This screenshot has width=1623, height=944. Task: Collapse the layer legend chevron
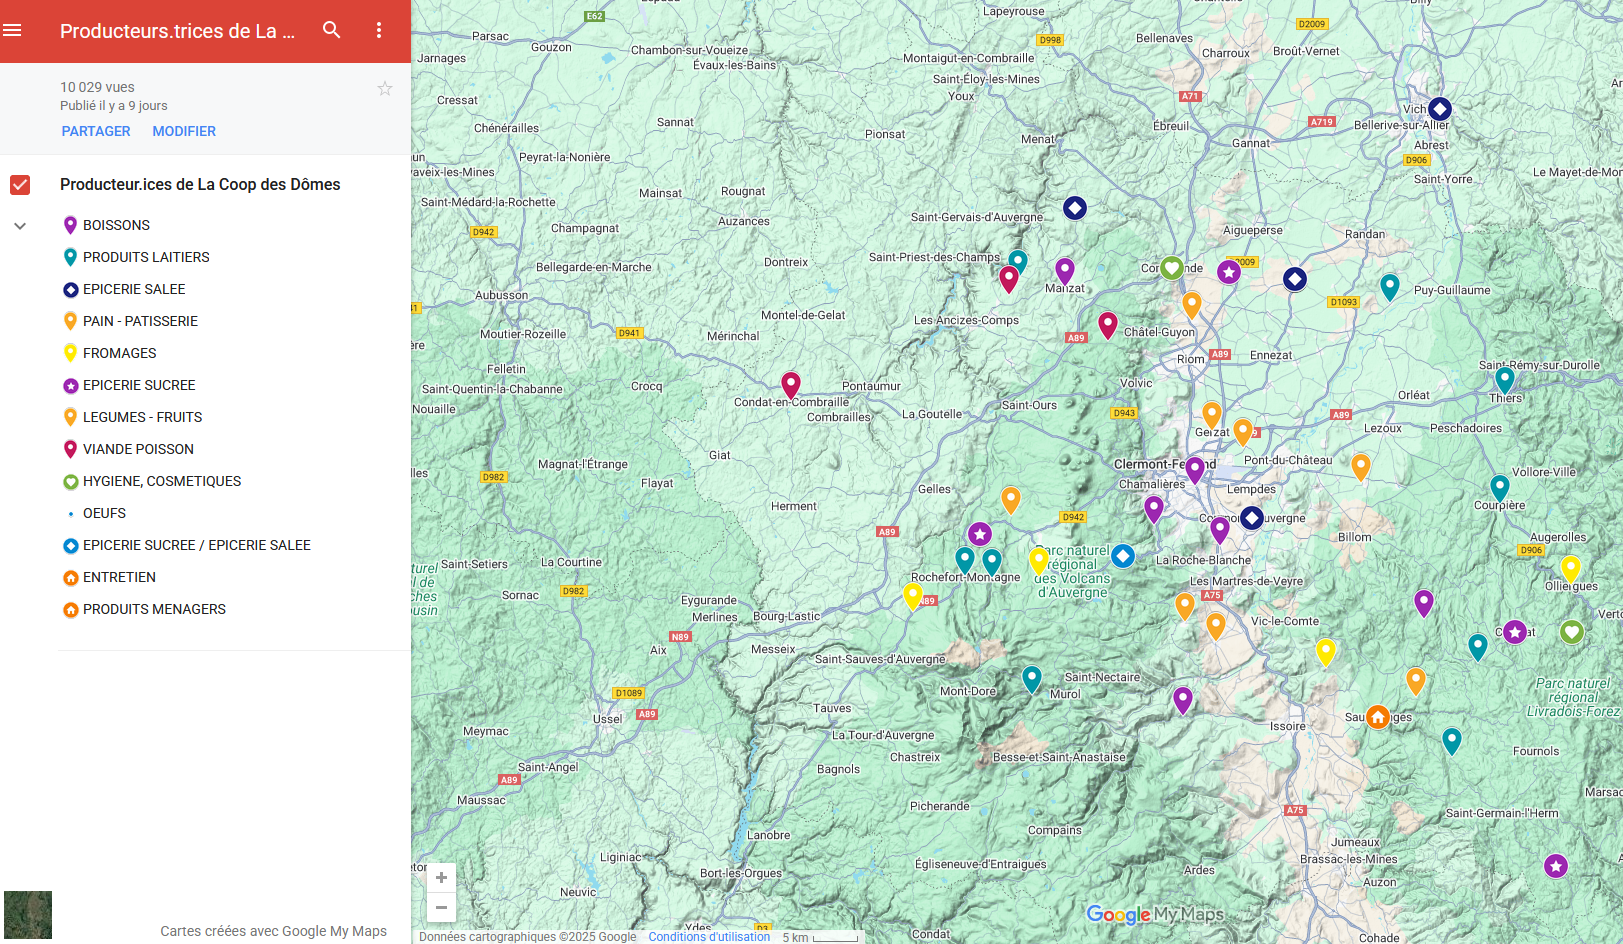[x=20, y=226]
